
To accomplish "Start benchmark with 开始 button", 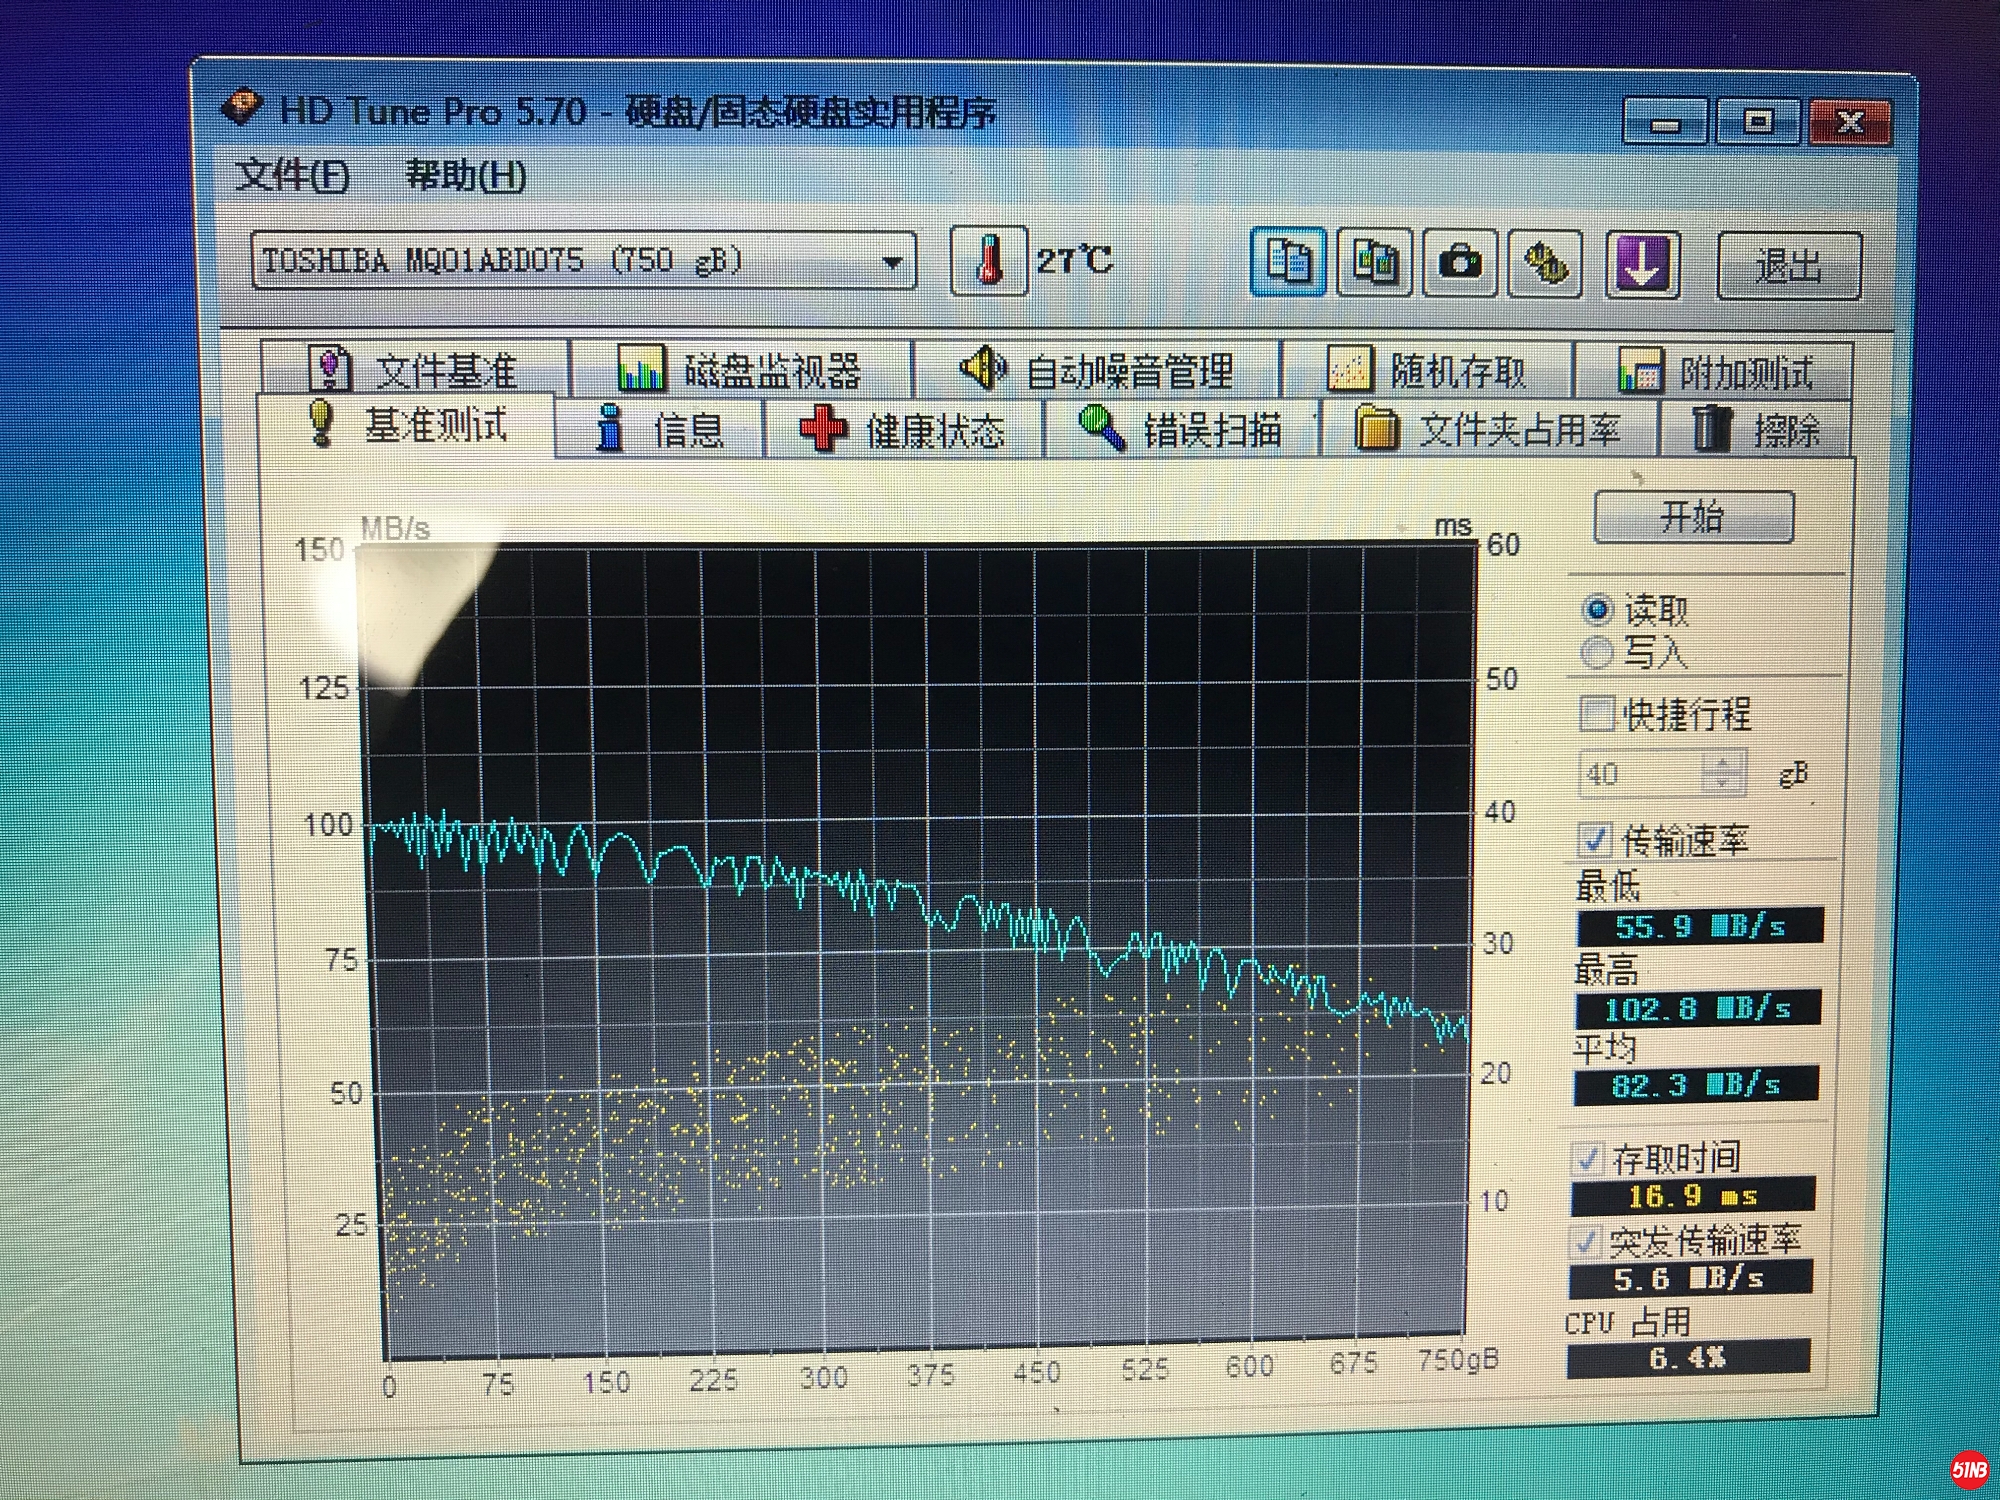I will click(1693, 517).
